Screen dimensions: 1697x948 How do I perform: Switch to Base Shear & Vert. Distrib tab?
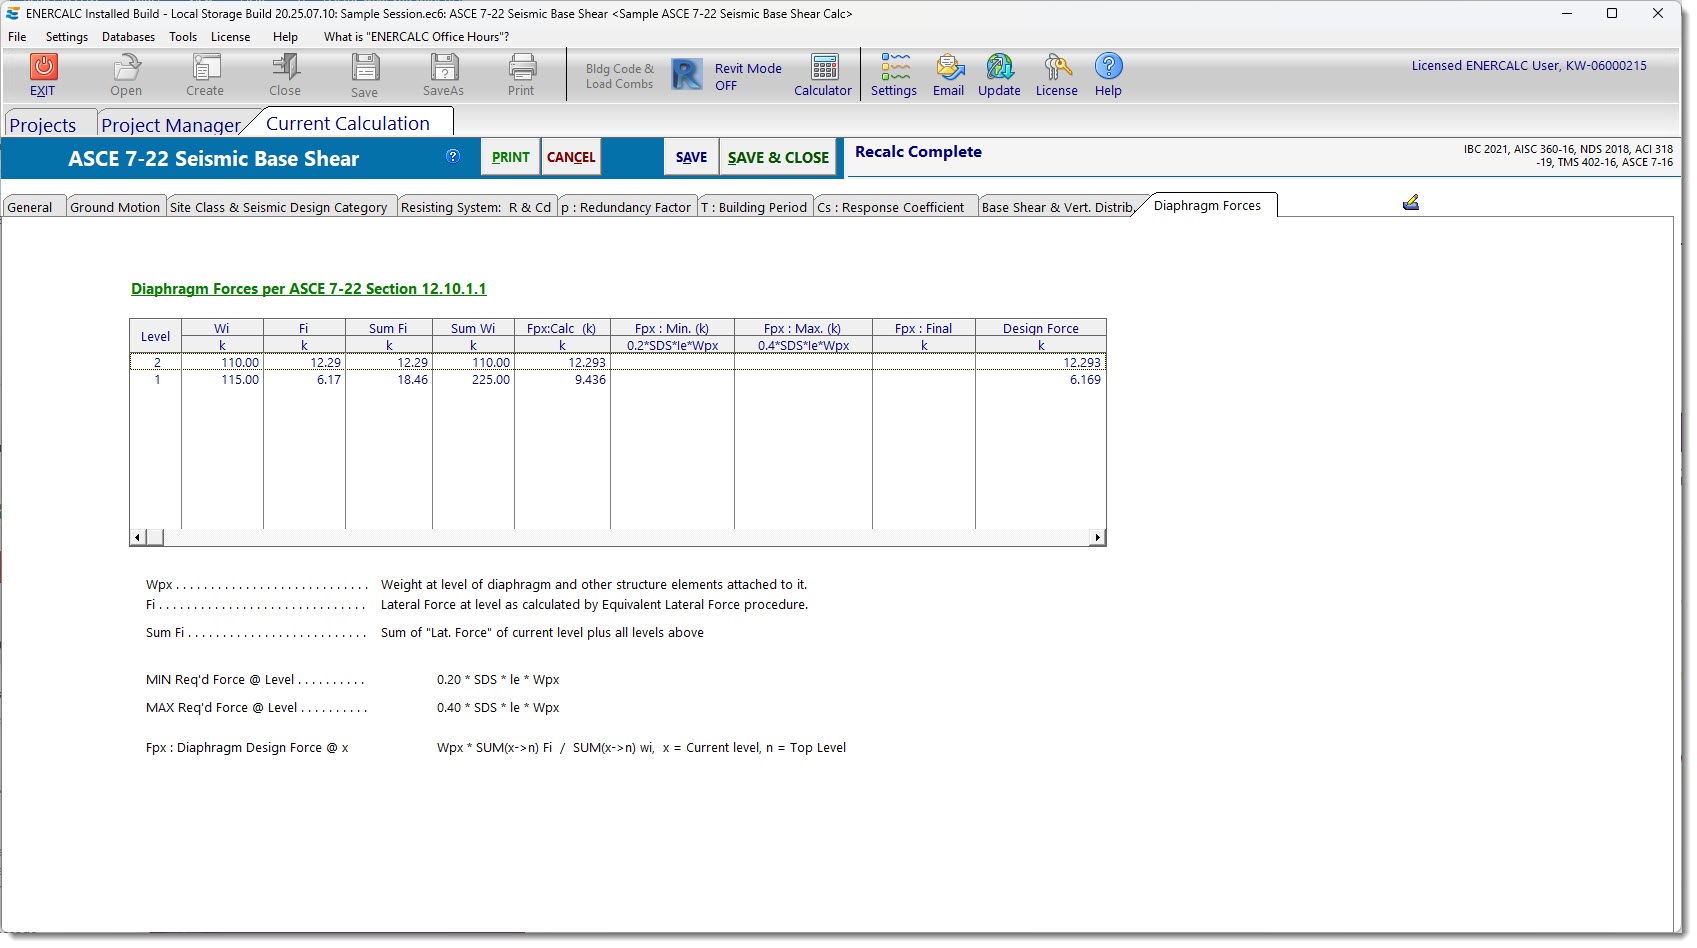pyautogui.click(x=1057, y=207)
